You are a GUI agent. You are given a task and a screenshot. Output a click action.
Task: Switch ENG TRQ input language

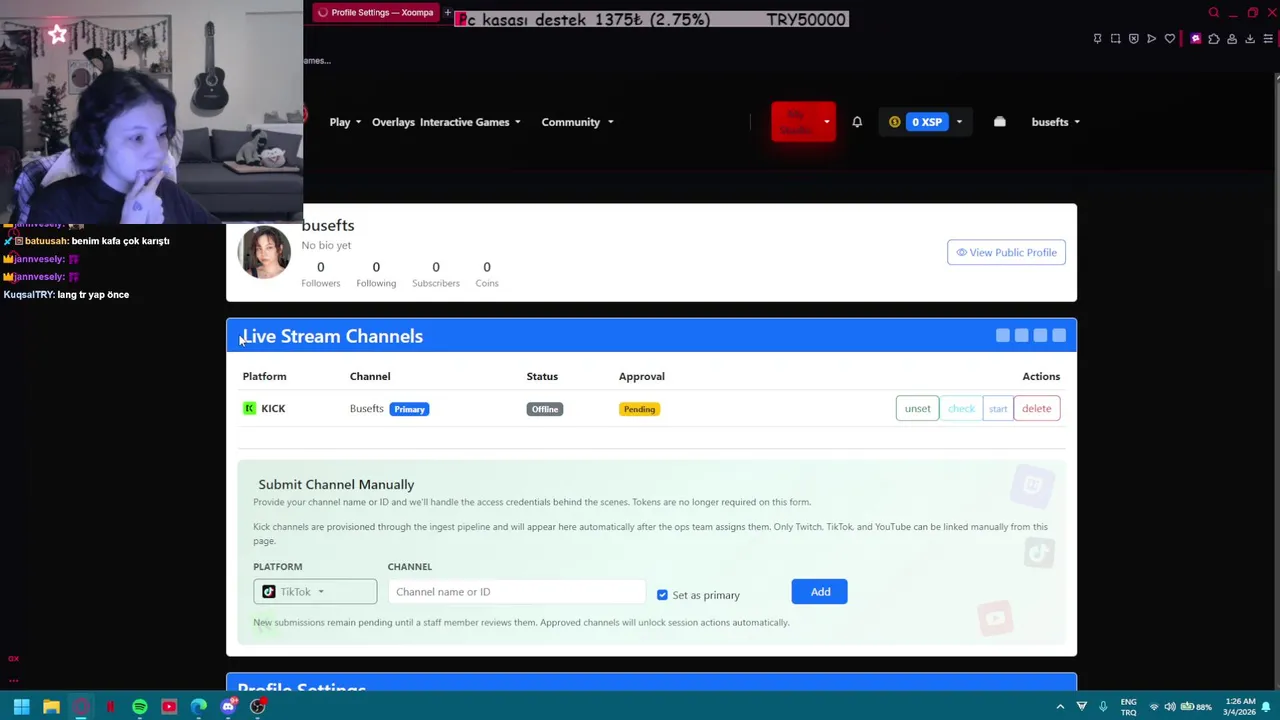(x=1128, y=707)
